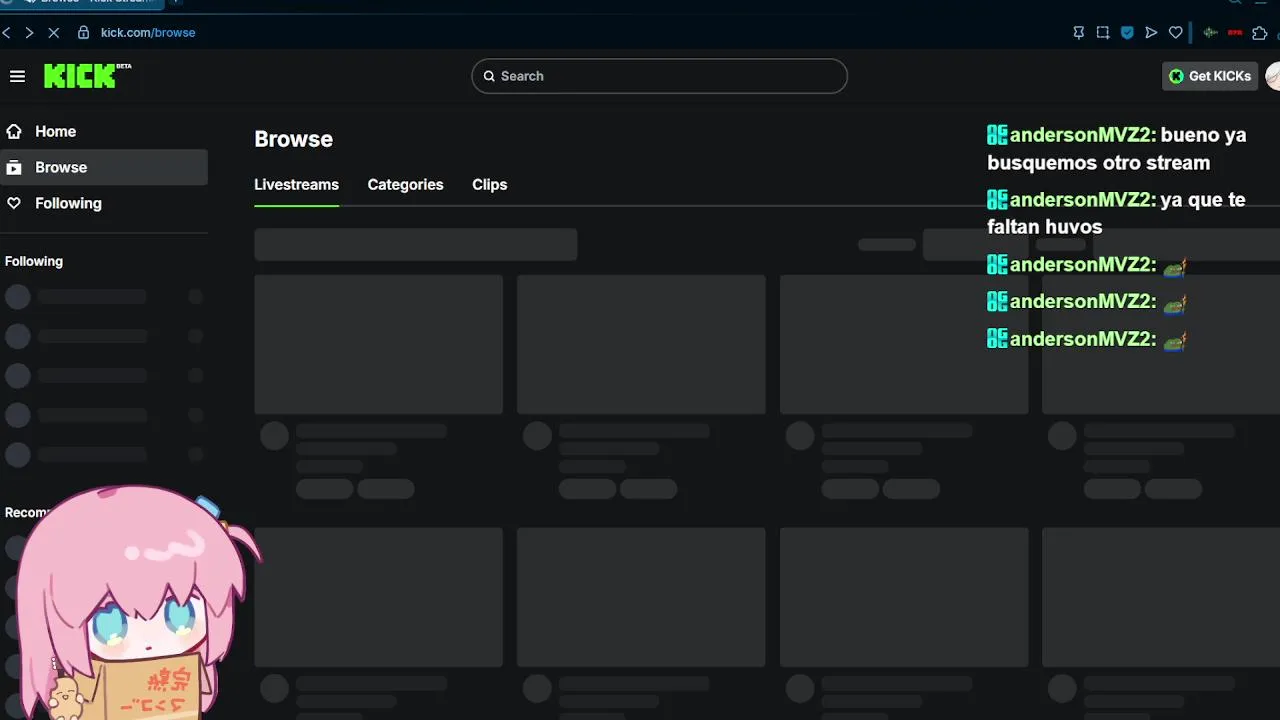Click the heart bookmark icon in toolbar
The width and height of the screenshot is (1280, 720).
tap(1176, 32)
